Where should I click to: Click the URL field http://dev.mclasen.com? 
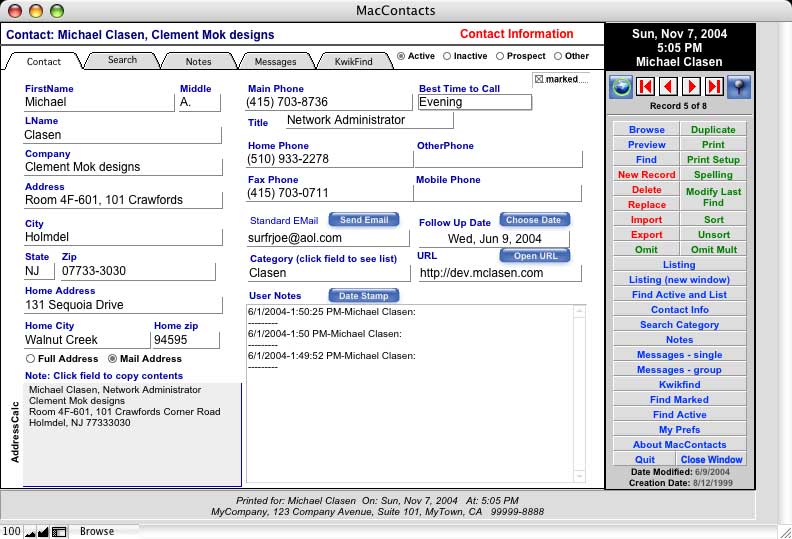click(x=500, y=273)
